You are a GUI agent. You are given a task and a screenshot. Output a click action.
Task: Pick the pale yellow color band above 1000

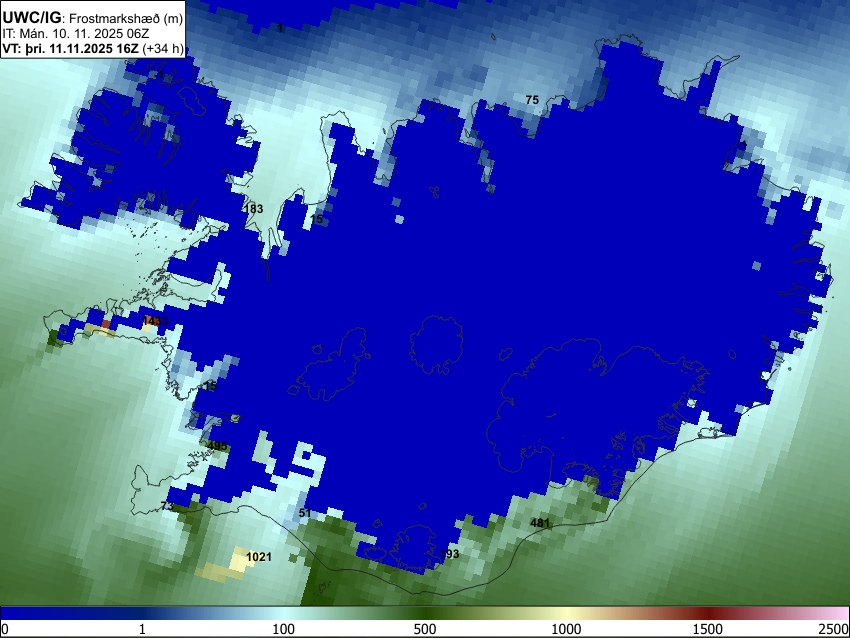[566, 613]
